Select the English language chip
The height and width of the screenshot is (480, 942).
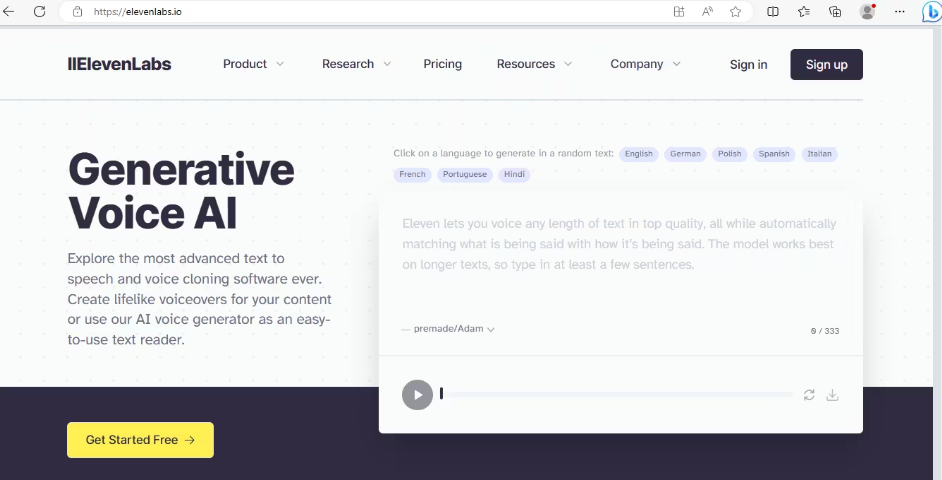[639, 154]
